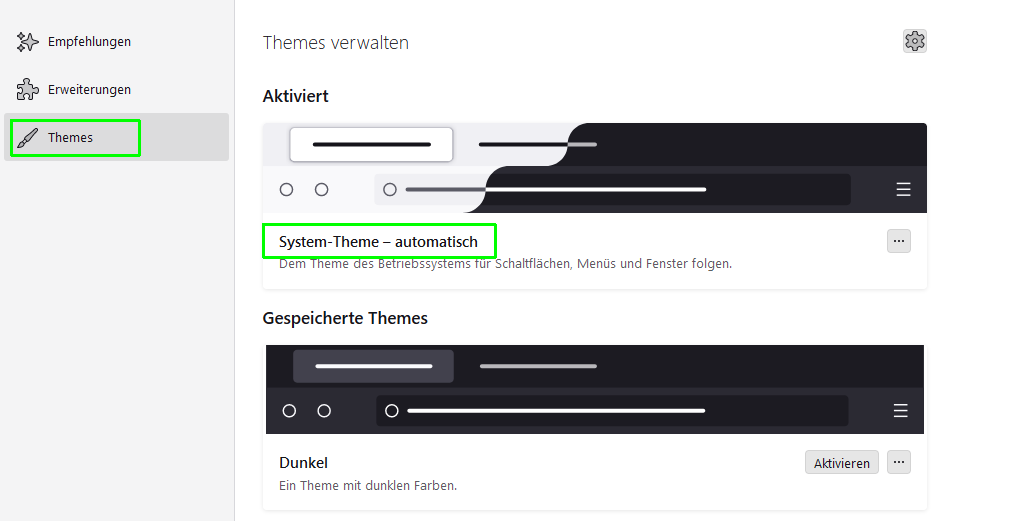Switch to the Erweiterungen sidebar label
The width and height of the screenshot is (1022, 521).
coord(89,90)
